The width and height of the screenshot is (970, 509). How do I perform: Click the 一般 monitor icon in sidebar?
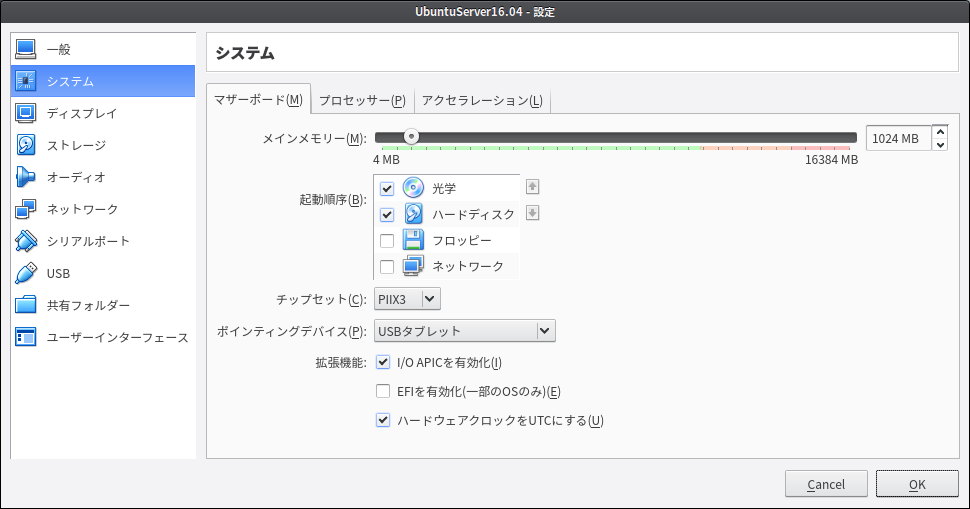(25, 49)
